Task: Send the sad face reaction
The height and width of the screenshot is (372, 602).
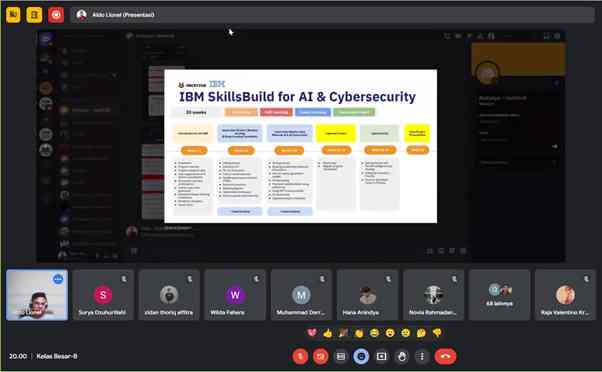Action: point(406,333)
